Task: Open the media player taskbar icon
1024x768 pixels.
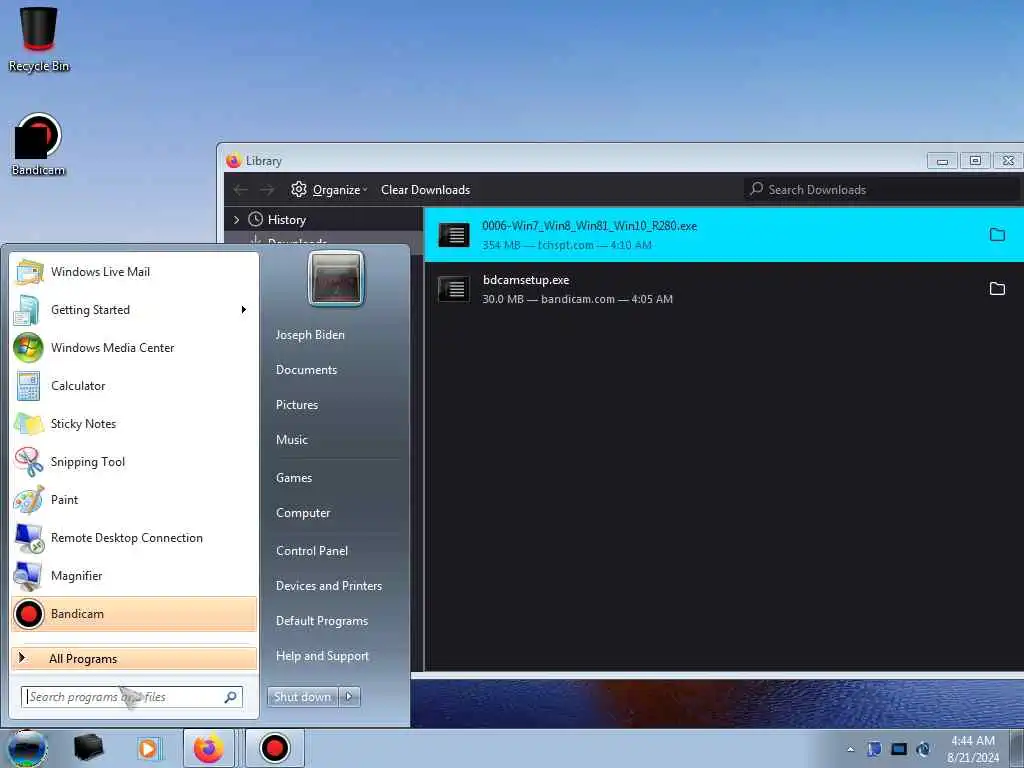Action: (148, 748)
